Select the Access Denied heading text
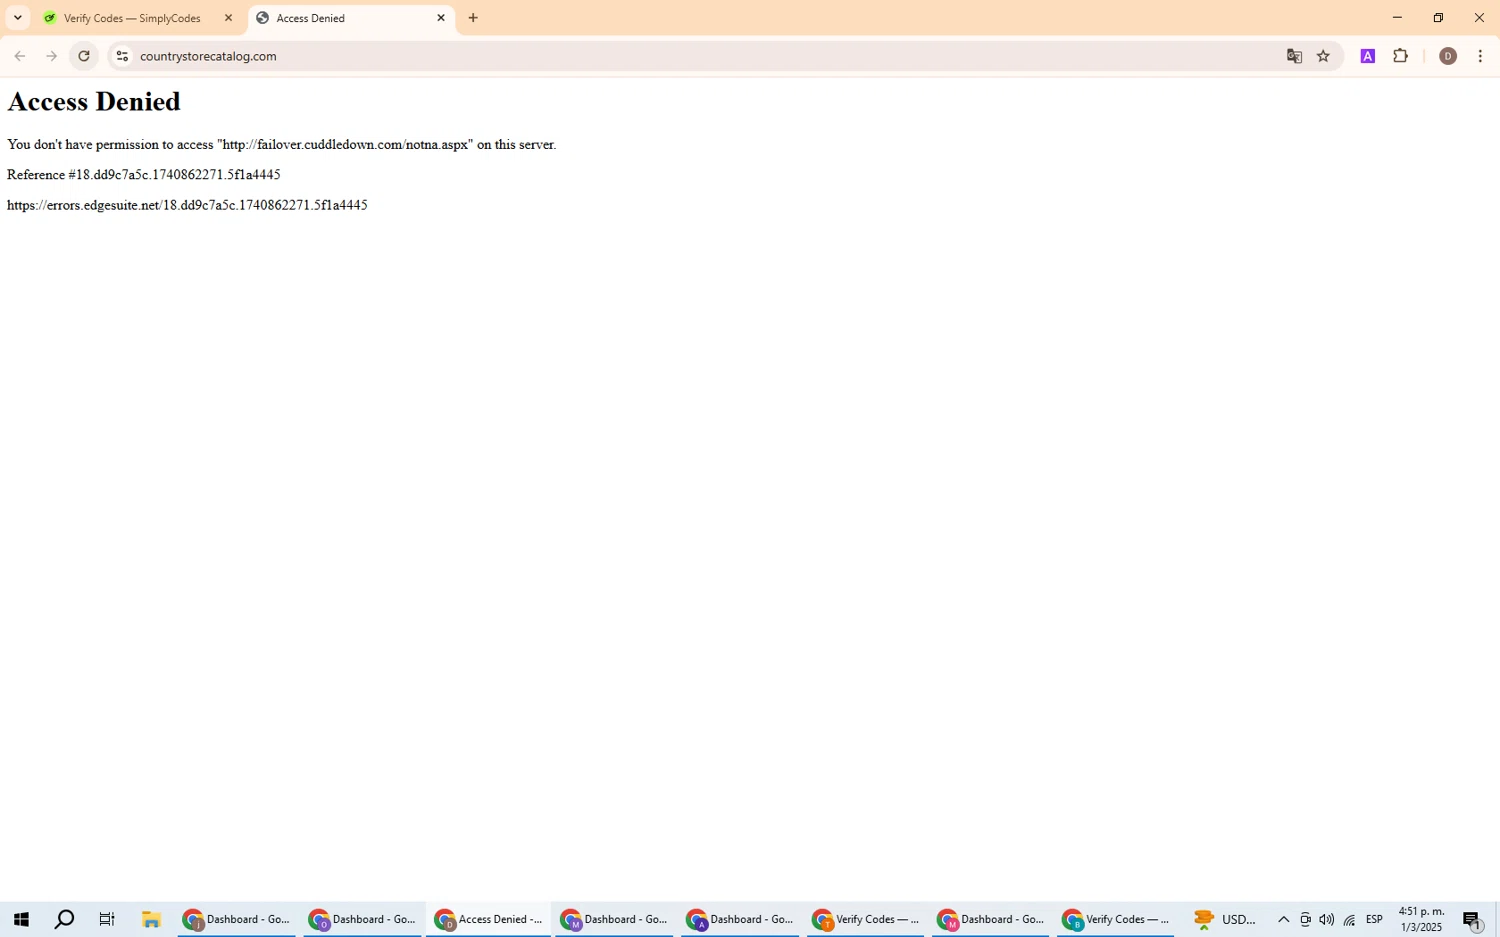1500x937 pixels. coord(94,101)
